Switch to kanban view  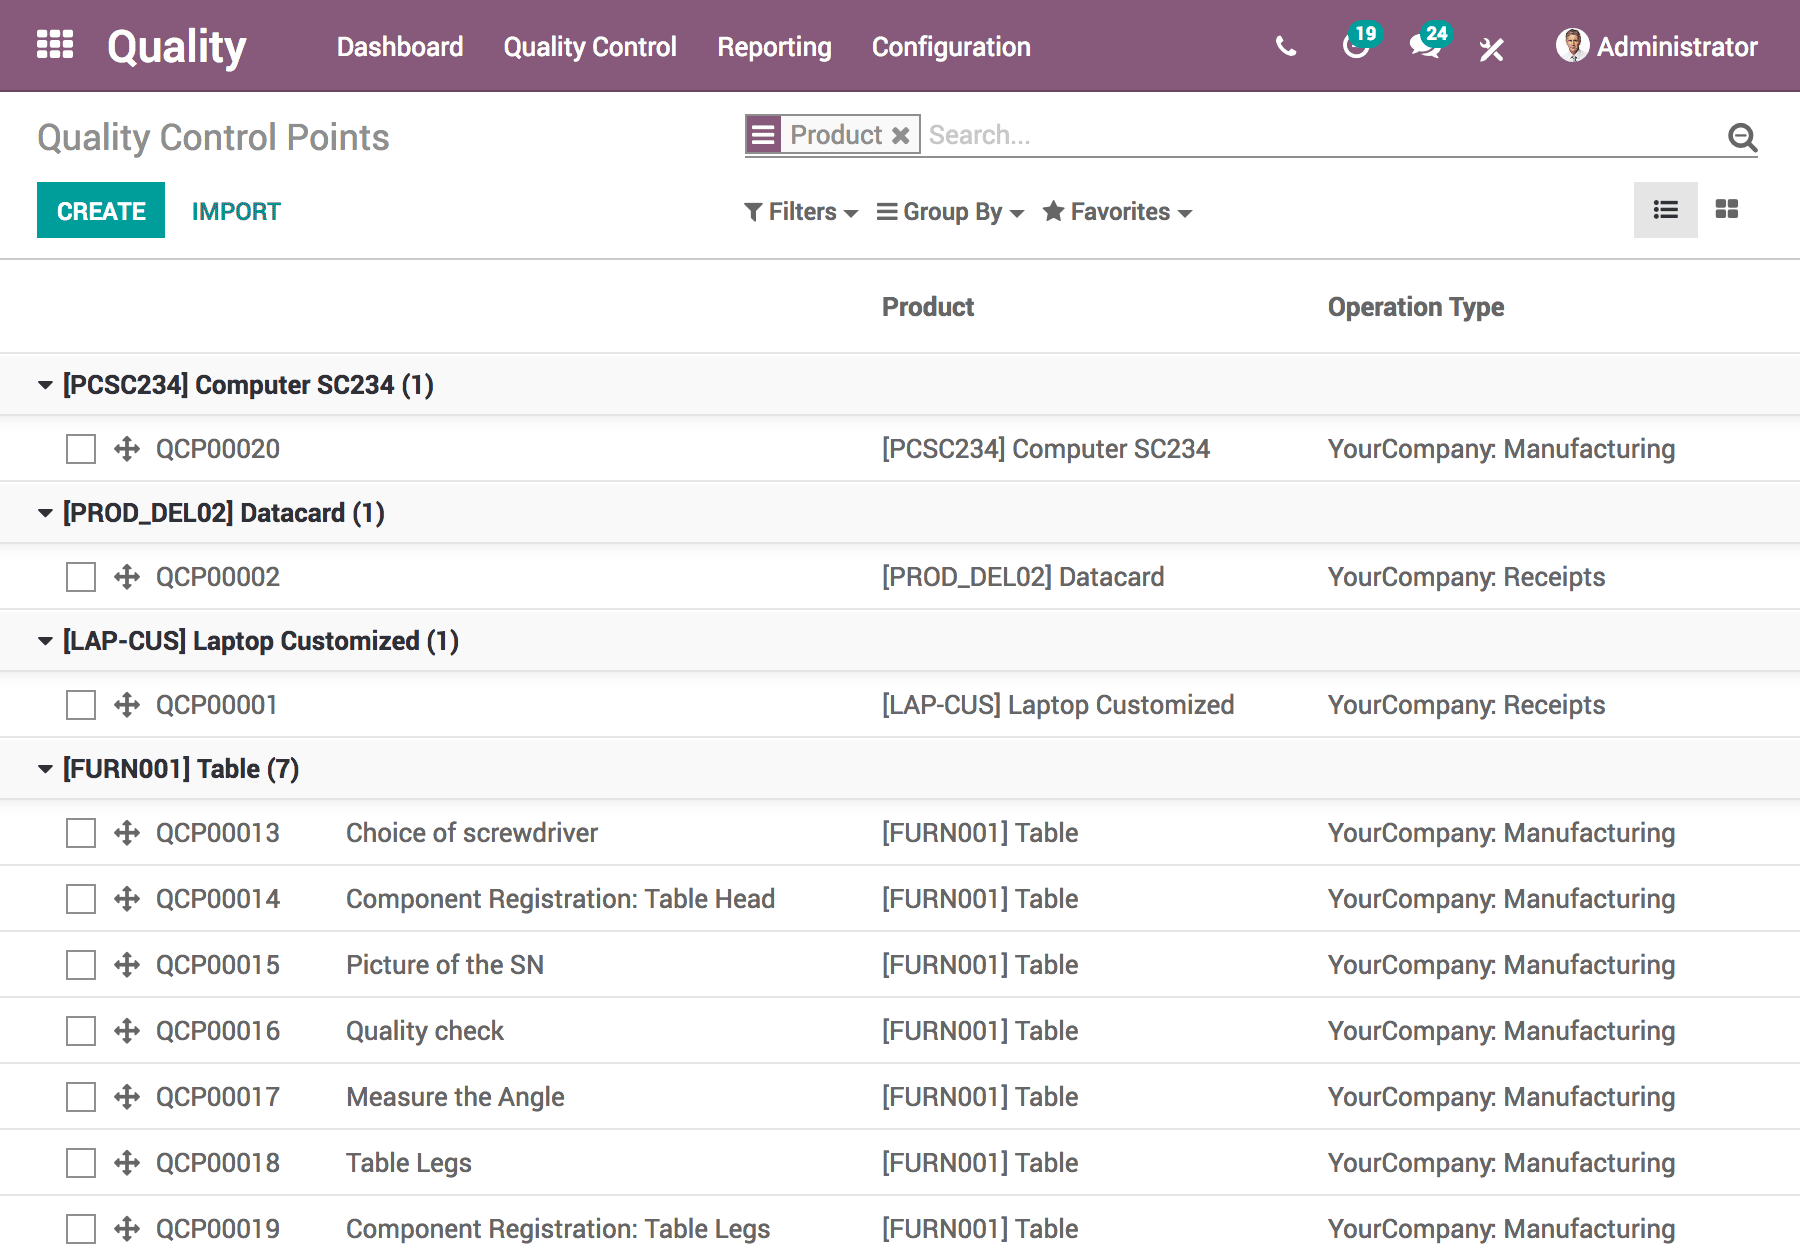[x=1727, y=210]
